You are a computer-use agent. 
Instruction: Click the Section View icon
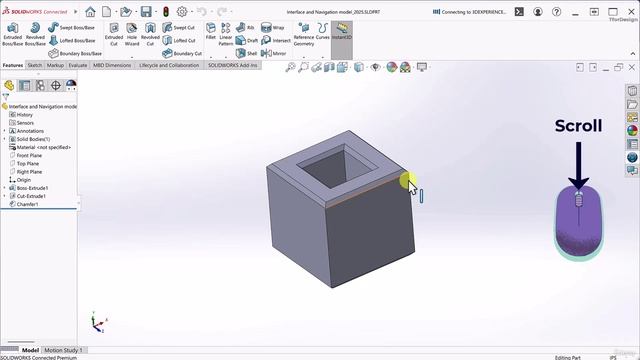pyautogui.click(x=329, y=67)
